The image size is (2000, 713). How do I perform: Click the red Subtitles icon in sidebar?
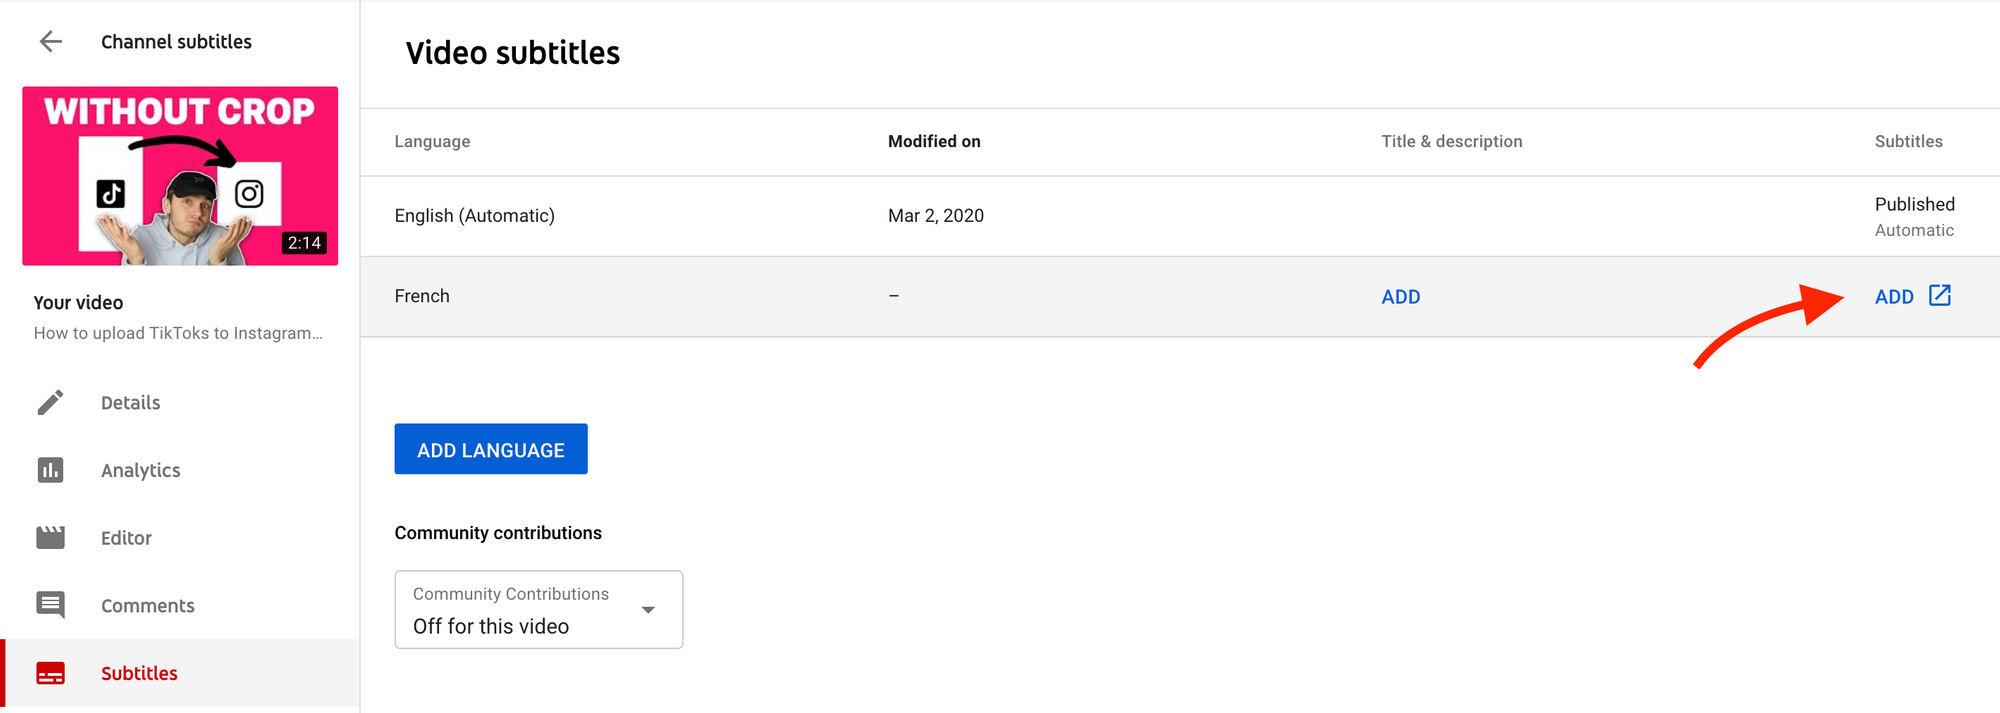[50, 673]
